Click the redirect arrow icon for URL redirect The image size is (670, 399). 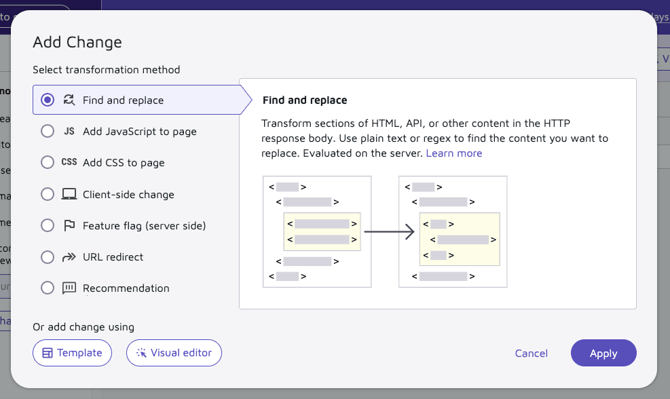click(x=69, y=257)
